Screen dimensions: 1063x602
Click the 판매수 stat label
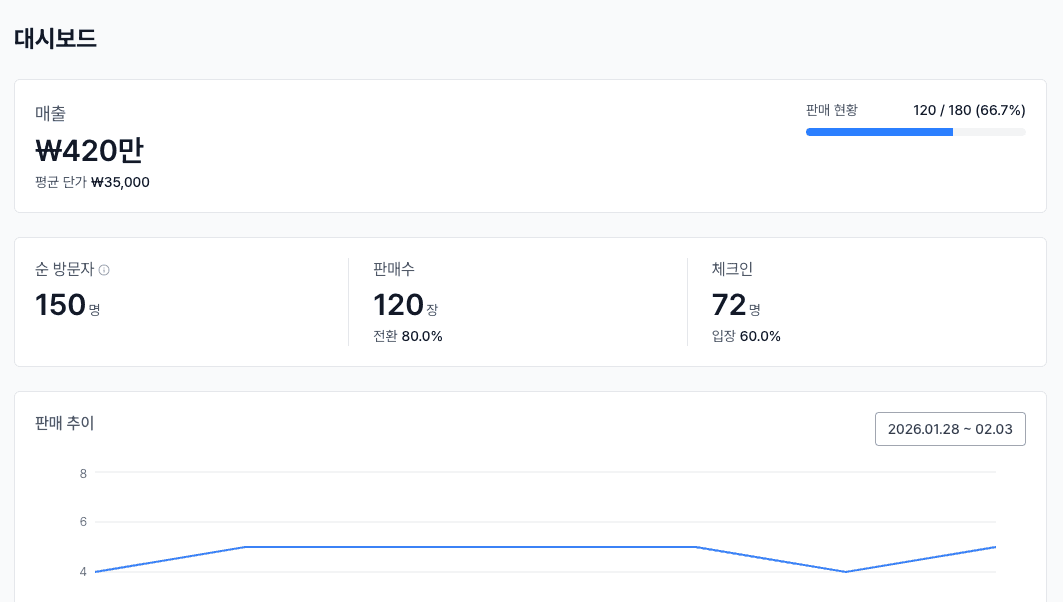coord(393,269)
